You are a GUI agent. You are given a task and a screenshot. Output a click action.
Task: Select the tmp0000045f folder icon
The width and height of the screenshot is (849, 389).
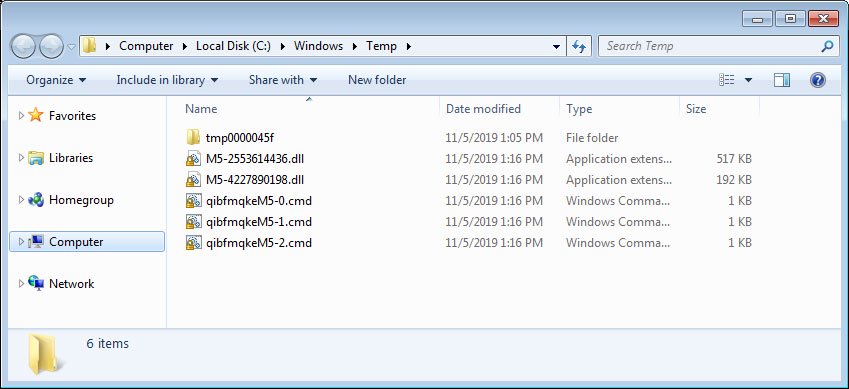(x=193, y=138)
